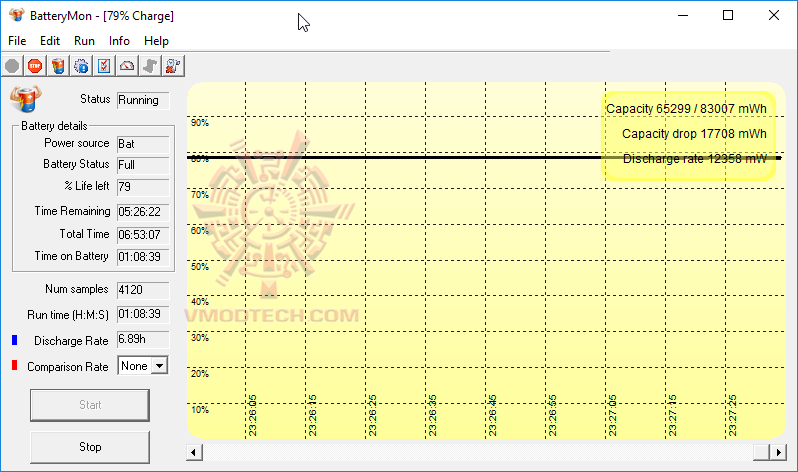This screenshot has width=798, height=472.
Task: Click the 23:26:45 time axis label
Action: 492,415
